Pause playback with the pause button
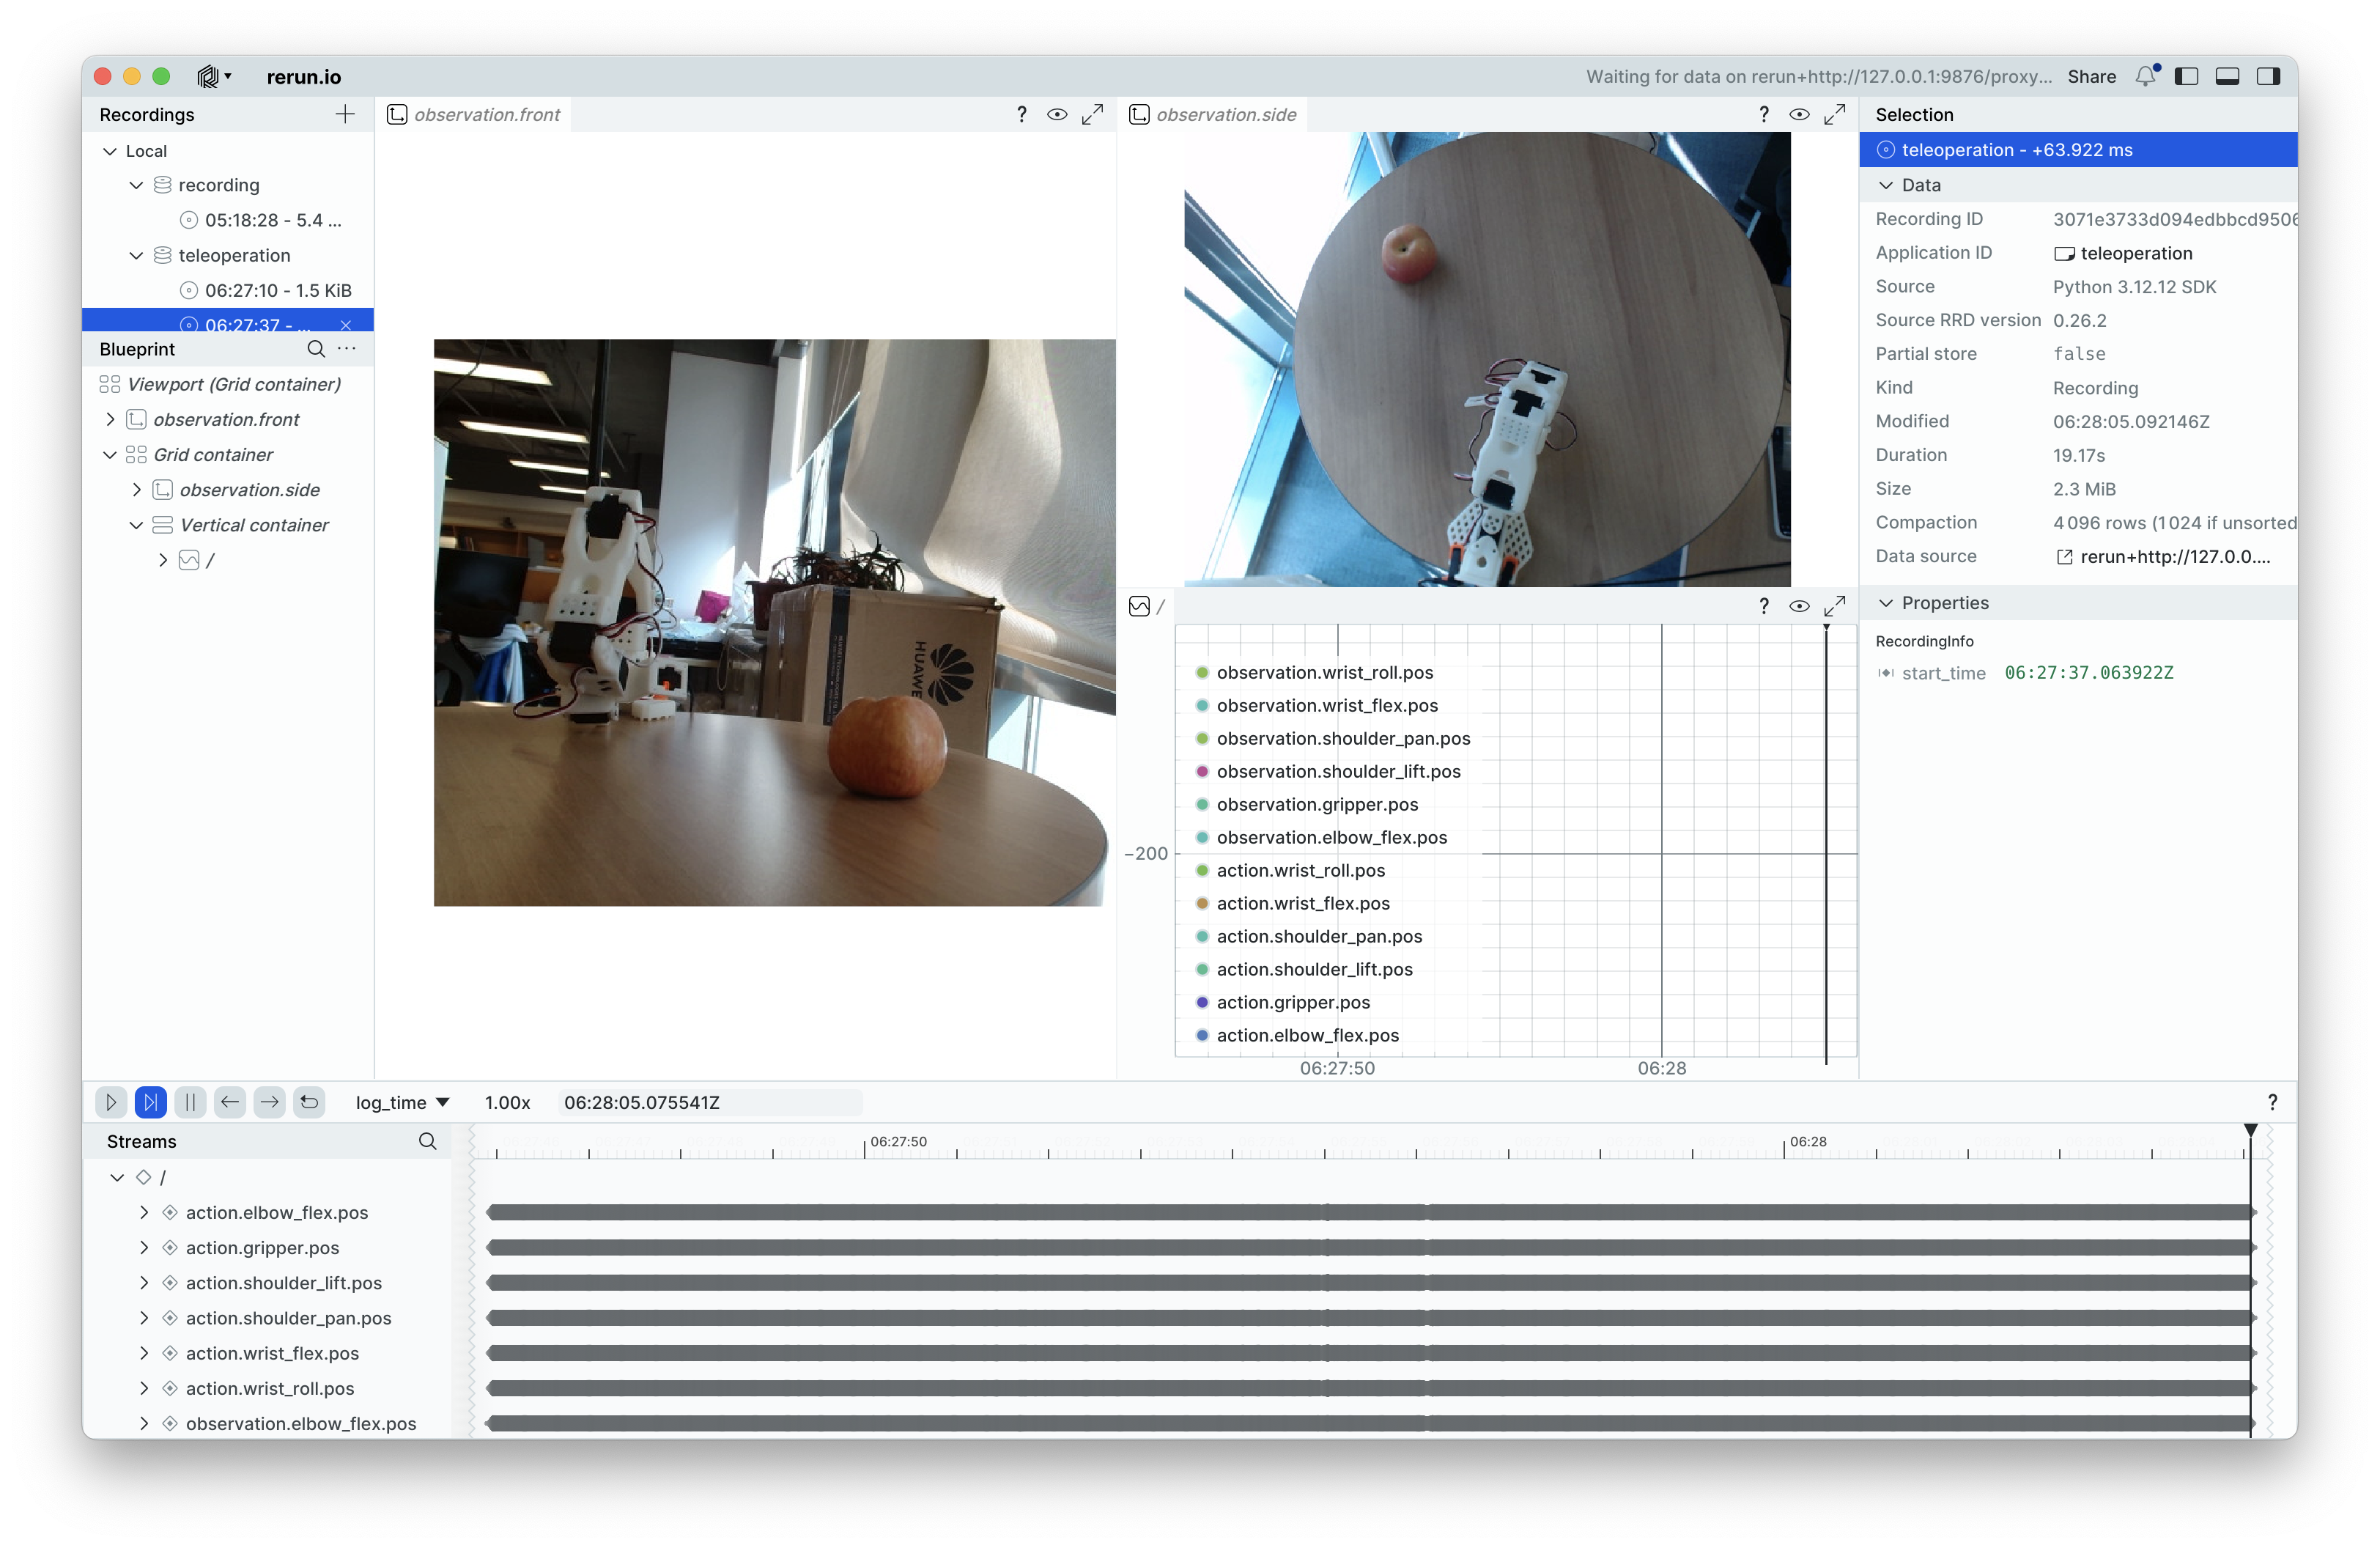The height and width of the screenshot is (1548, 2380). (x=190, y=1102)
